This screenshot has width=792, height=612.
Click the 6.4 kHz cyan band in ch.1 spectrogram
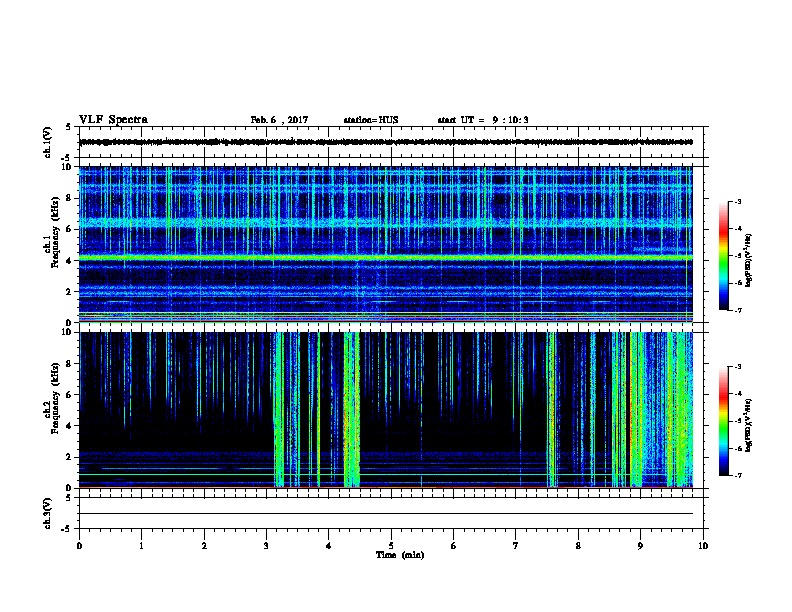tap(386, 222)
